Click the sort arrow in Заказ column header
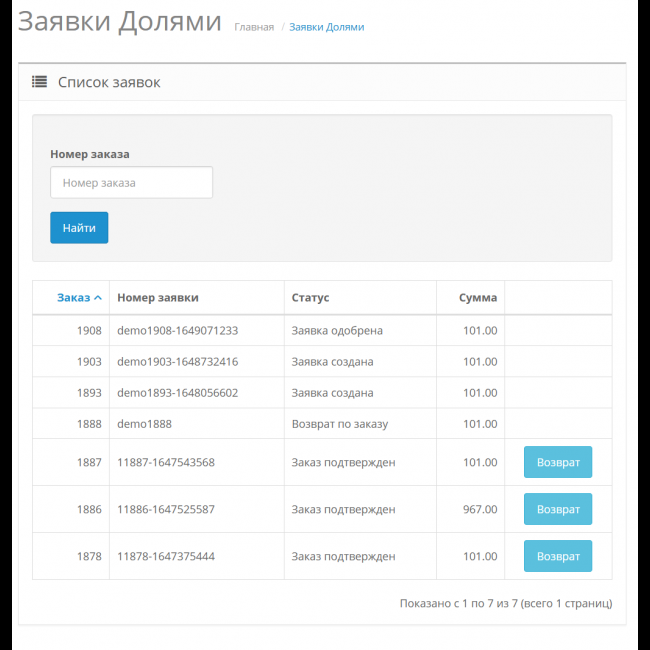The width and height of the screenshot is (650, 650). point(97,298)
